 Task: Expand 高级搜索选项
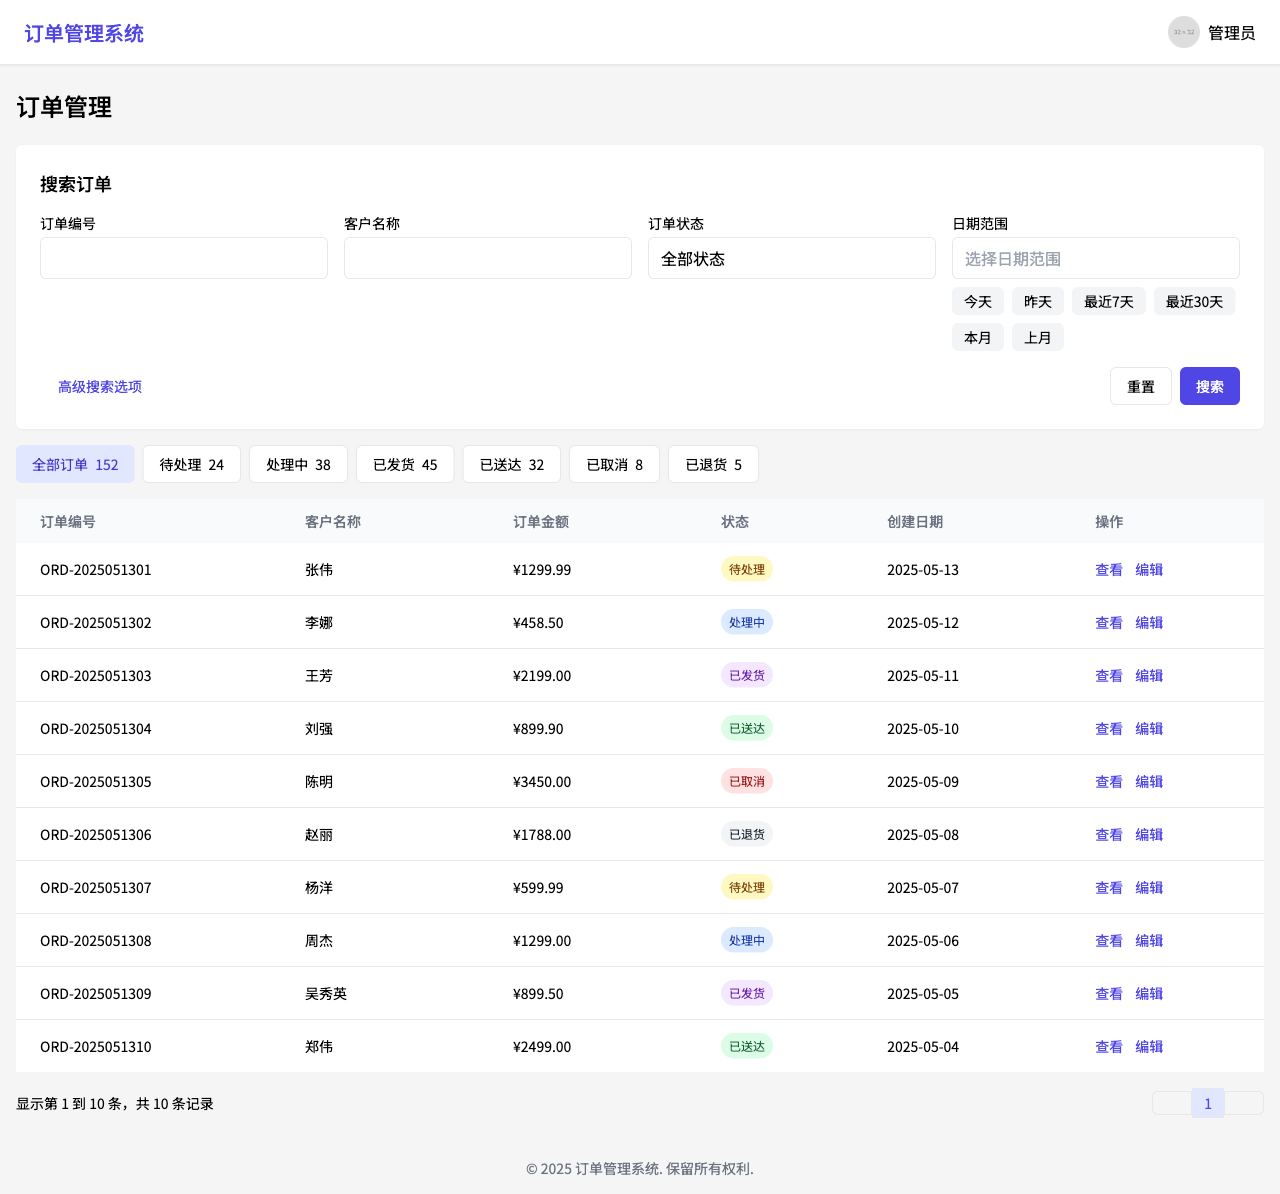100,387
